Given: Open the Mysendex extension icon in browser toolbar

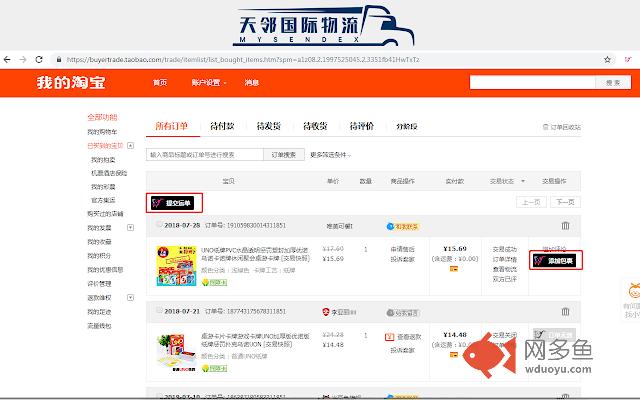Looking at the screenshot, I should click(628, 60).
